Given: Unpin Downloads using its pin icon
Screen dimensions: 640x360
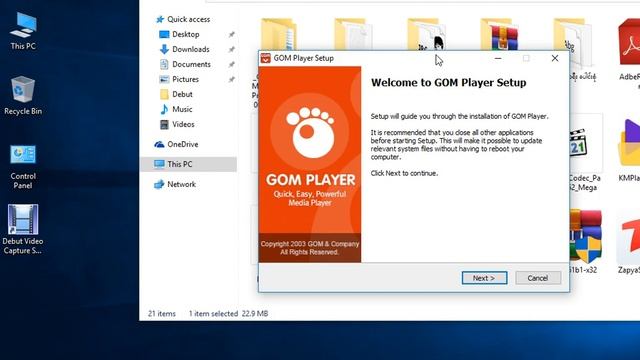Looking at the screenshot, I should click(231, 49).
